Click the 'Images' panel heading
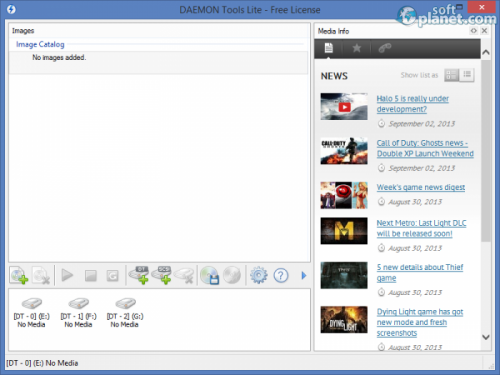Image resolution: width=500 pixels, height=375 pixels. point(23,31)
